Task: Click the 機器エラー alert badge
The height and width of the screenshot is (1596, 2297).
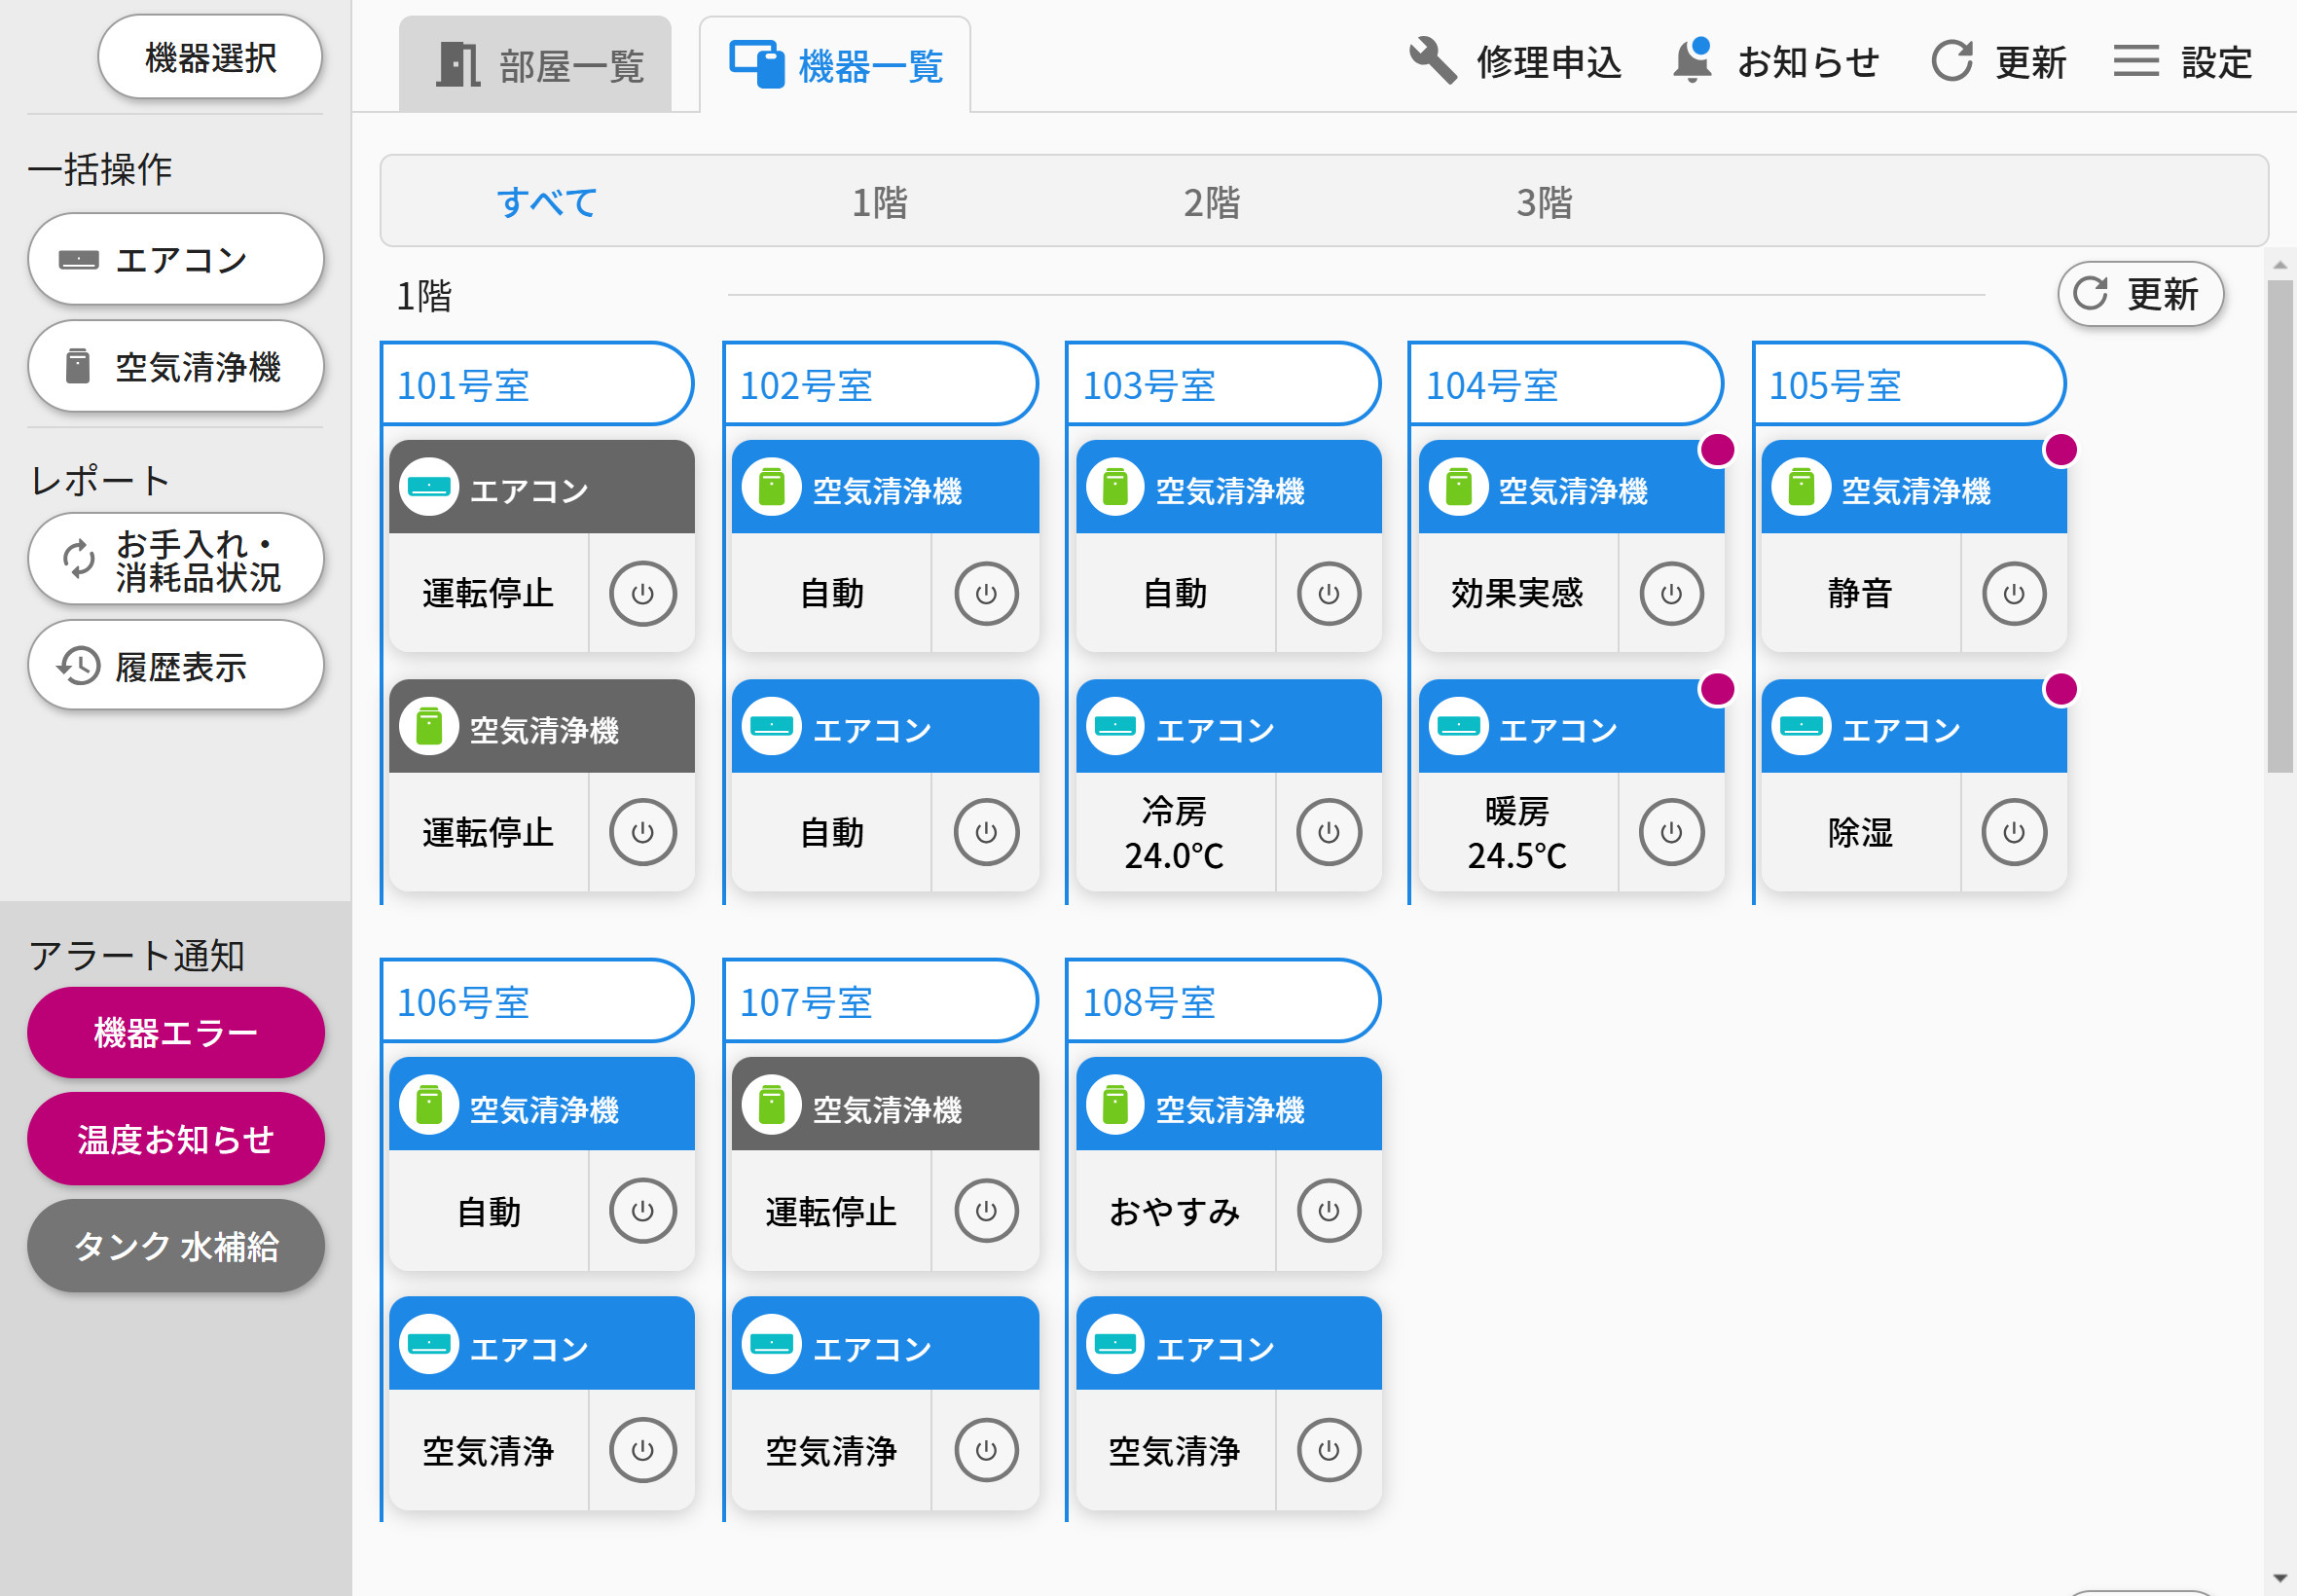Action: tap(175, 1033)
